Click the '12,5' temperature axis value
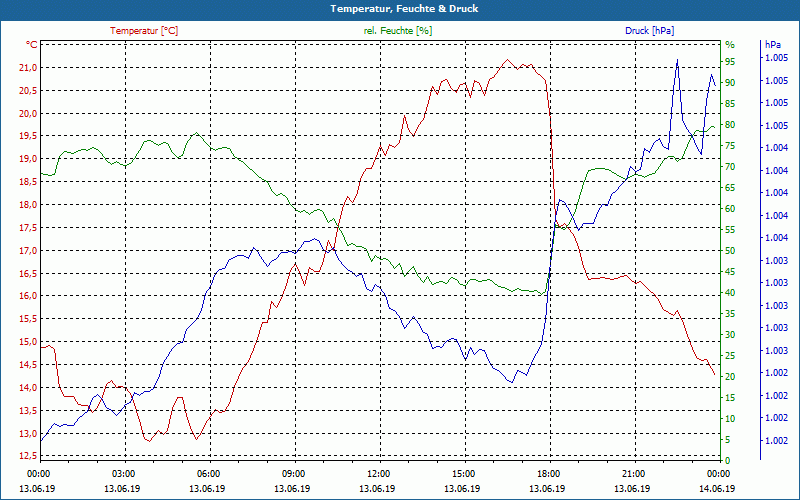 pyautogui.click(x=28, y=456)
